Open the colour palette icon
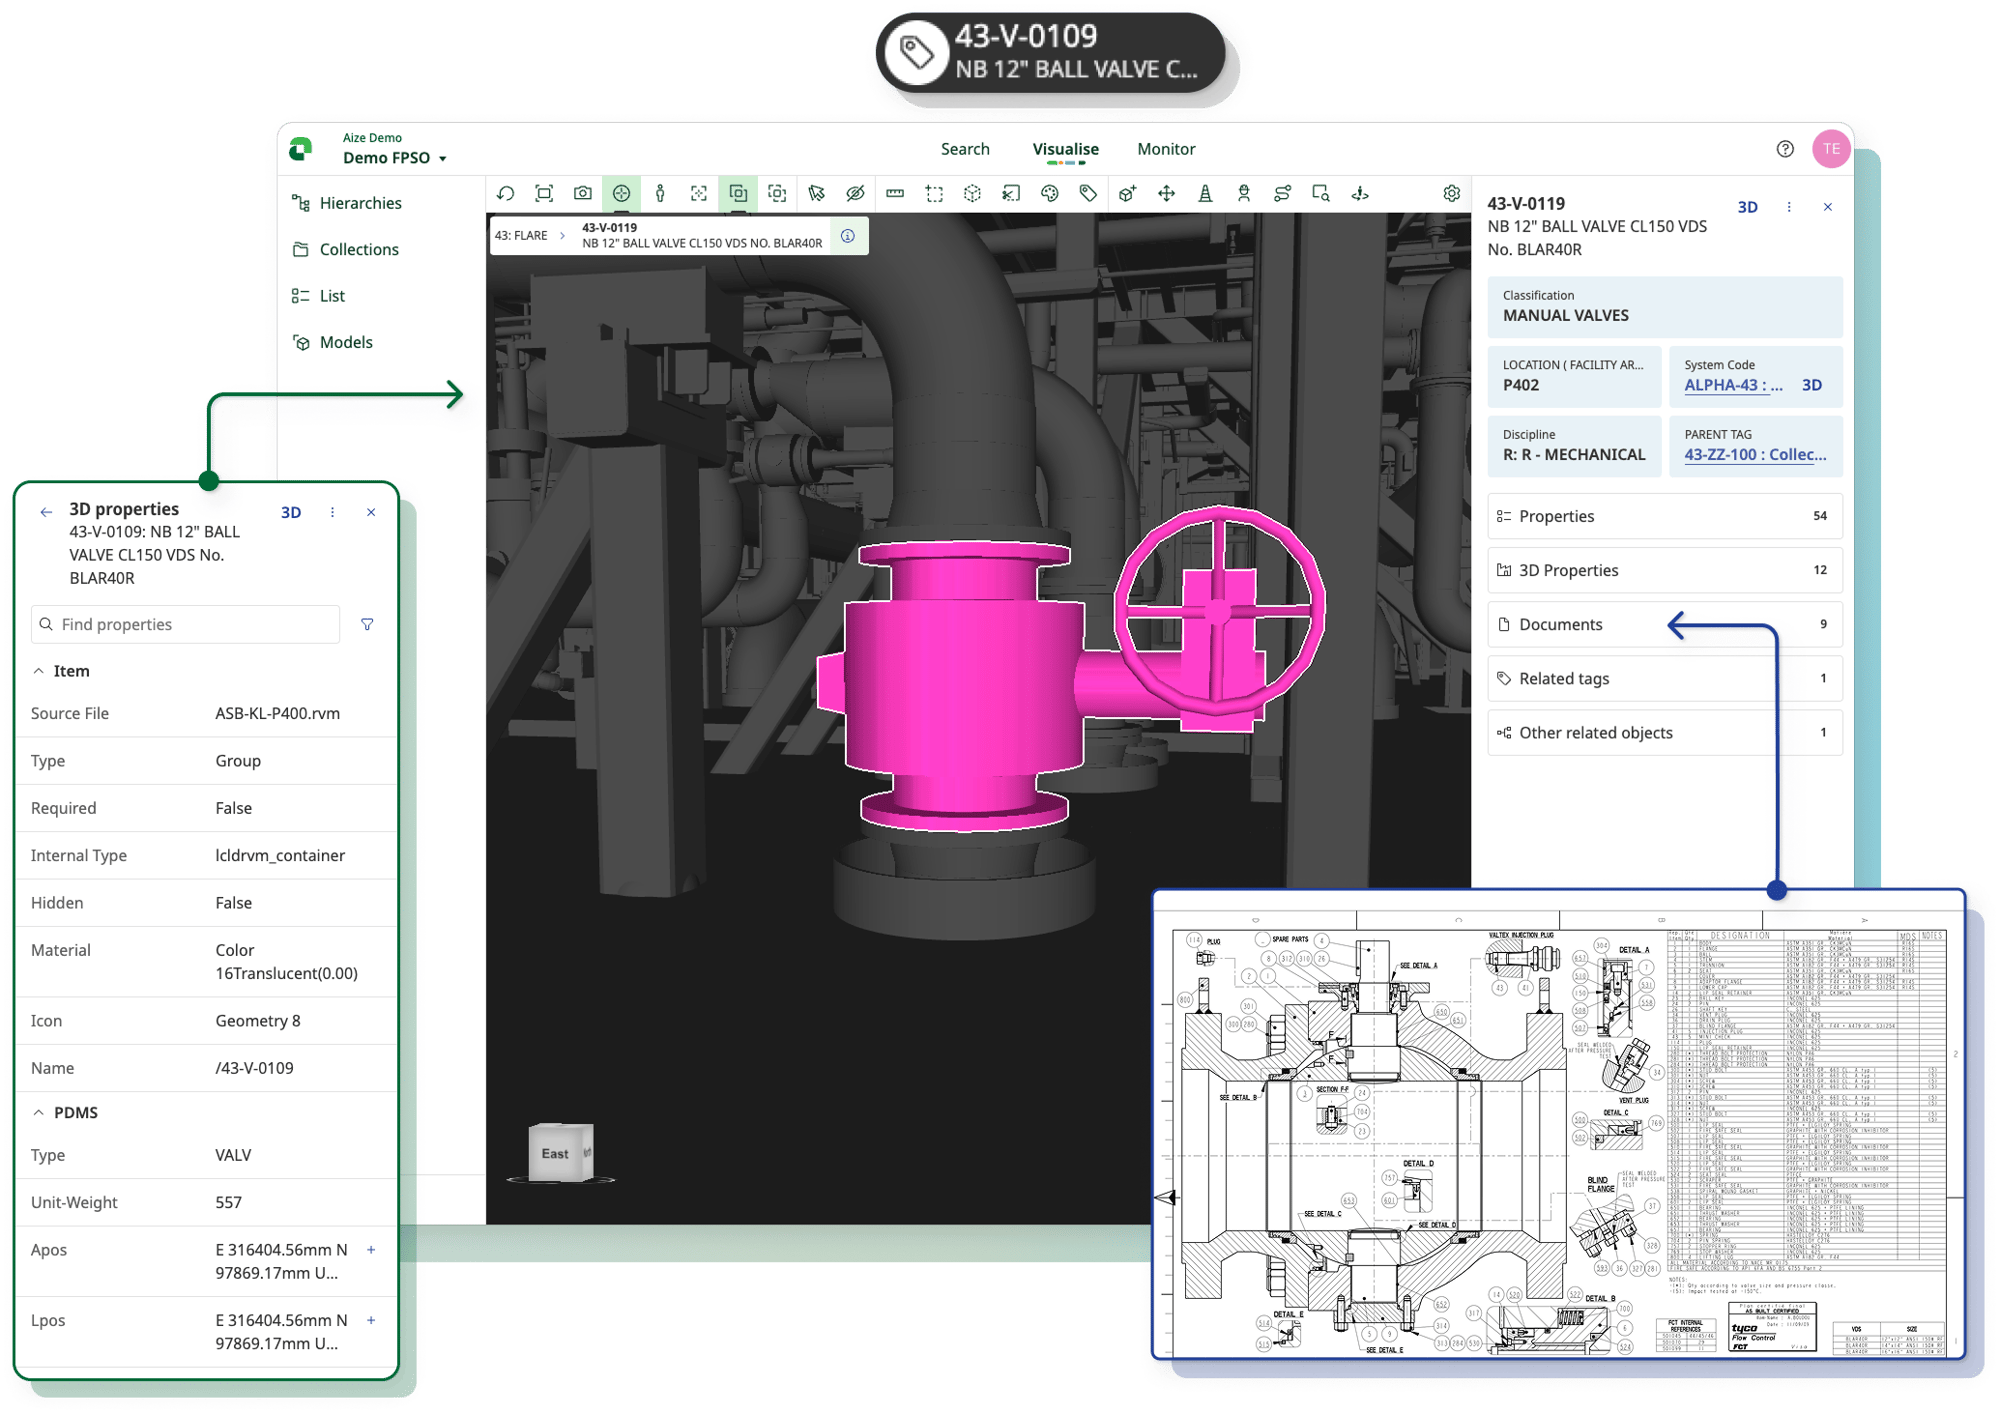The width and height of the screenshot is (2000, 1414). pyautogui.click(x=1050, y=194)
